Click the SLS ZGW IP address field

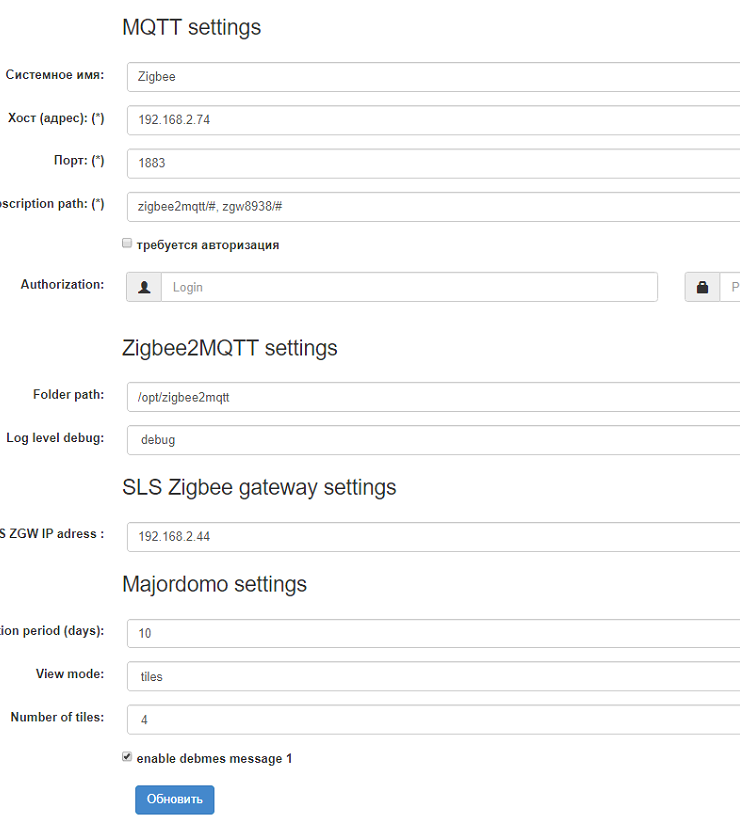(x=432, y=536)
